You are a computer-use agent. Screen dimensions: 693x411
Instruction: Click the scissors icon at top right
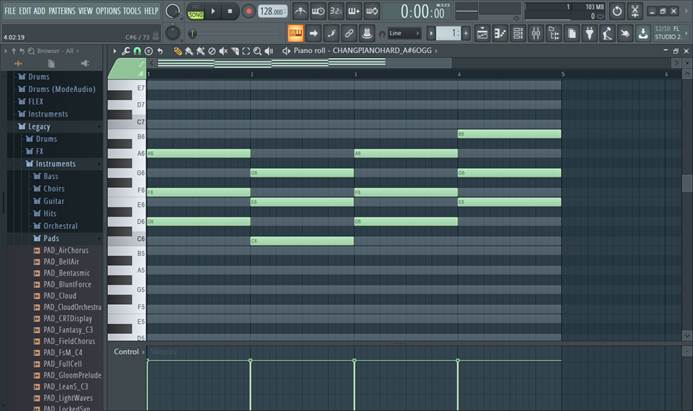click(x=635, y=11)
